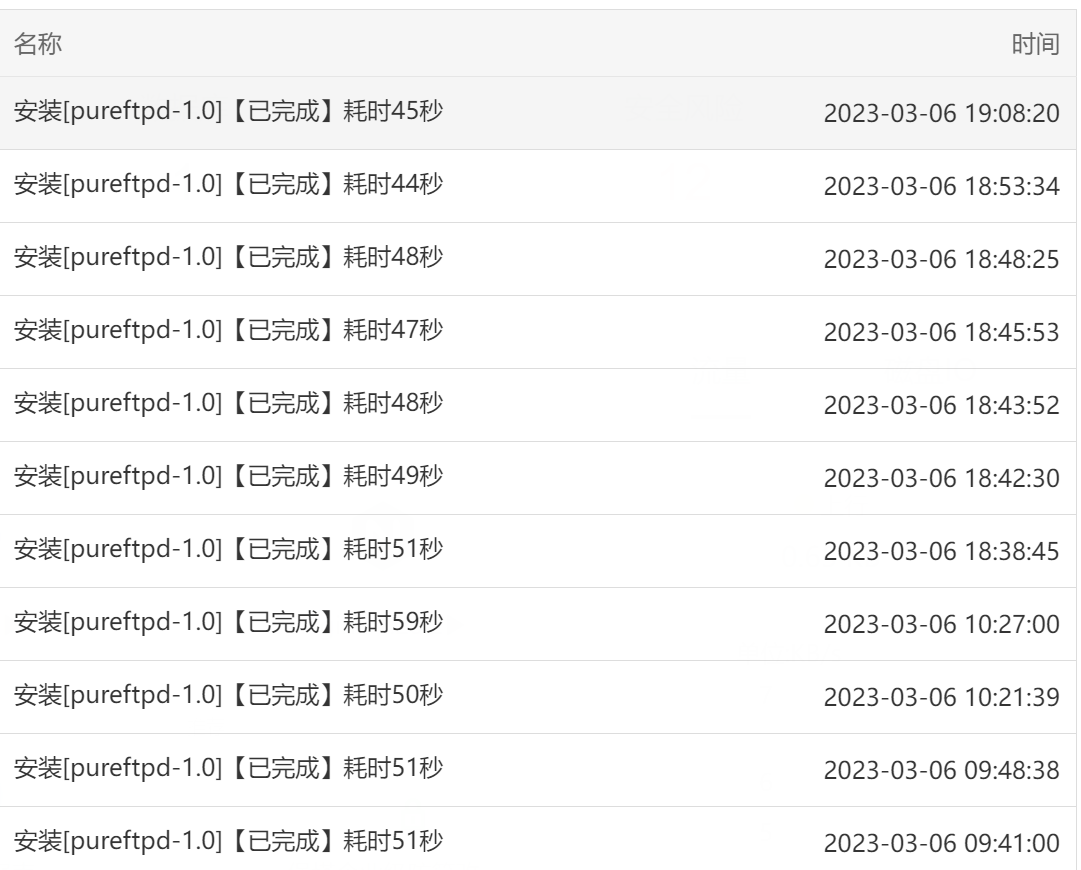Click the 时间 column header
This screenshot has width=1081, height=870.
[1035, 44]
